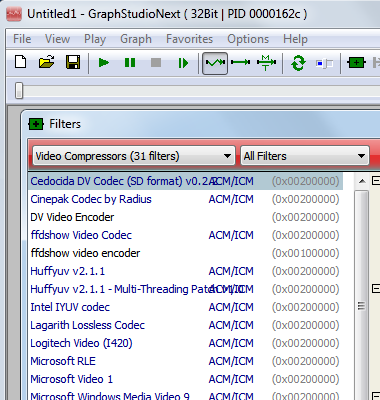This screenshot has width=380, height=400.
Task: Select Cedocida DV Codec filter row
Action: click(x=185, y=181)
